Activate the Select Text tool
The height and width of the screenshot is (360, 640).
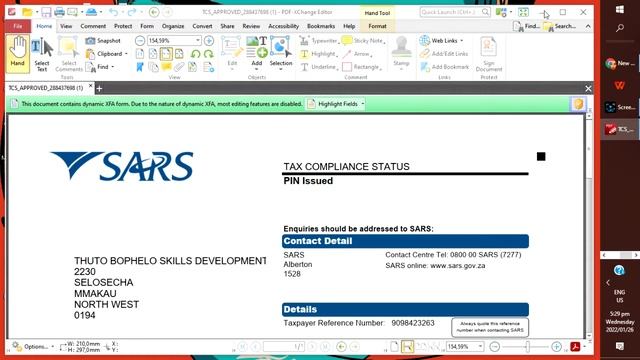coord(42,54)
